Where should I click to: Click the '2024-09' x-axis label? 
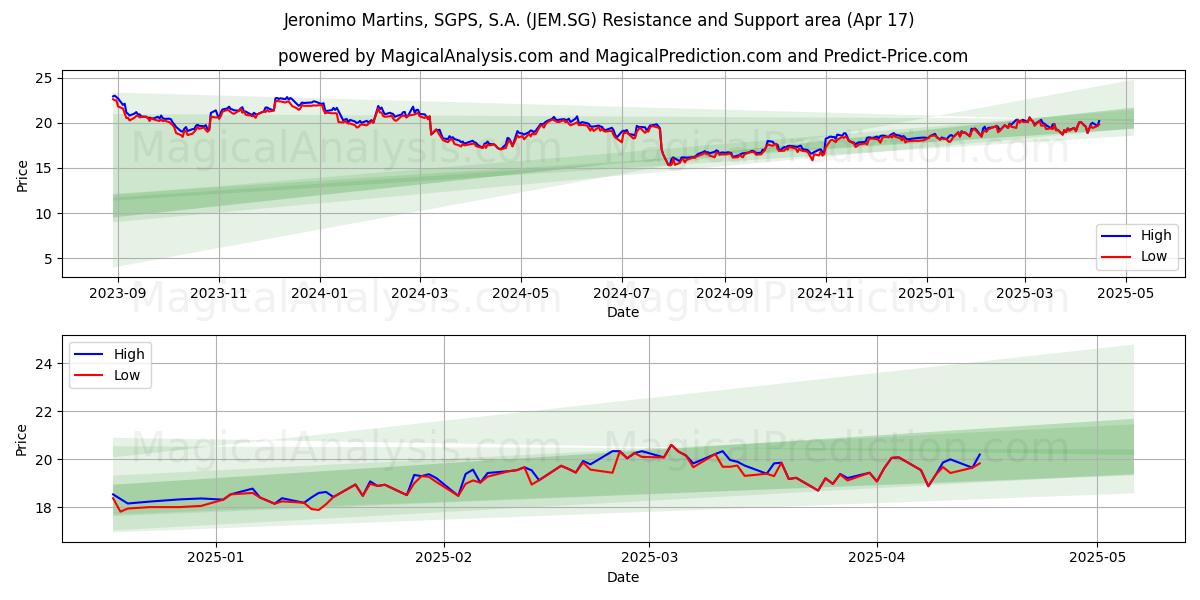(725, 293)
